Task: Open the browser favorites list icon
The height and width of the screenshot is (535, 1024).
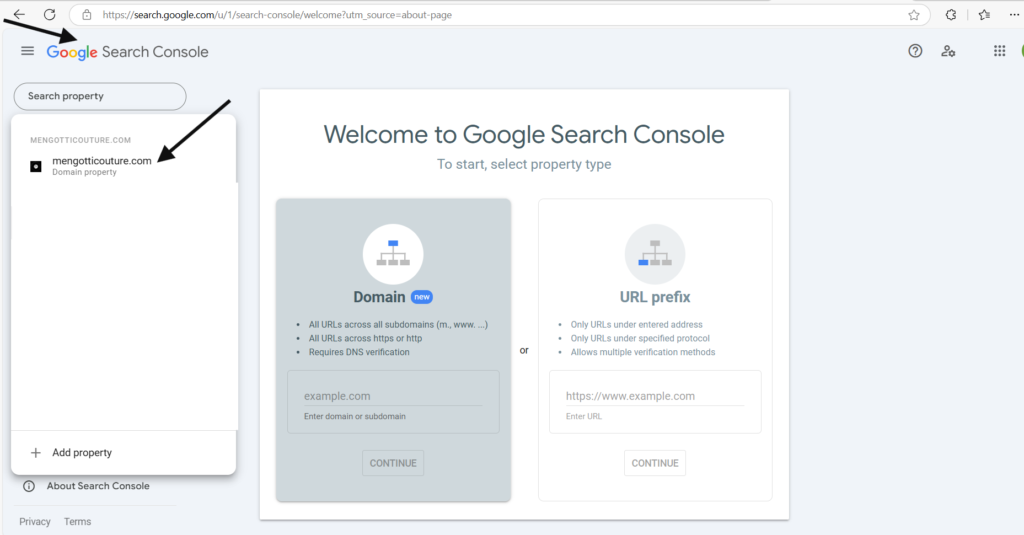Action: 984,14
